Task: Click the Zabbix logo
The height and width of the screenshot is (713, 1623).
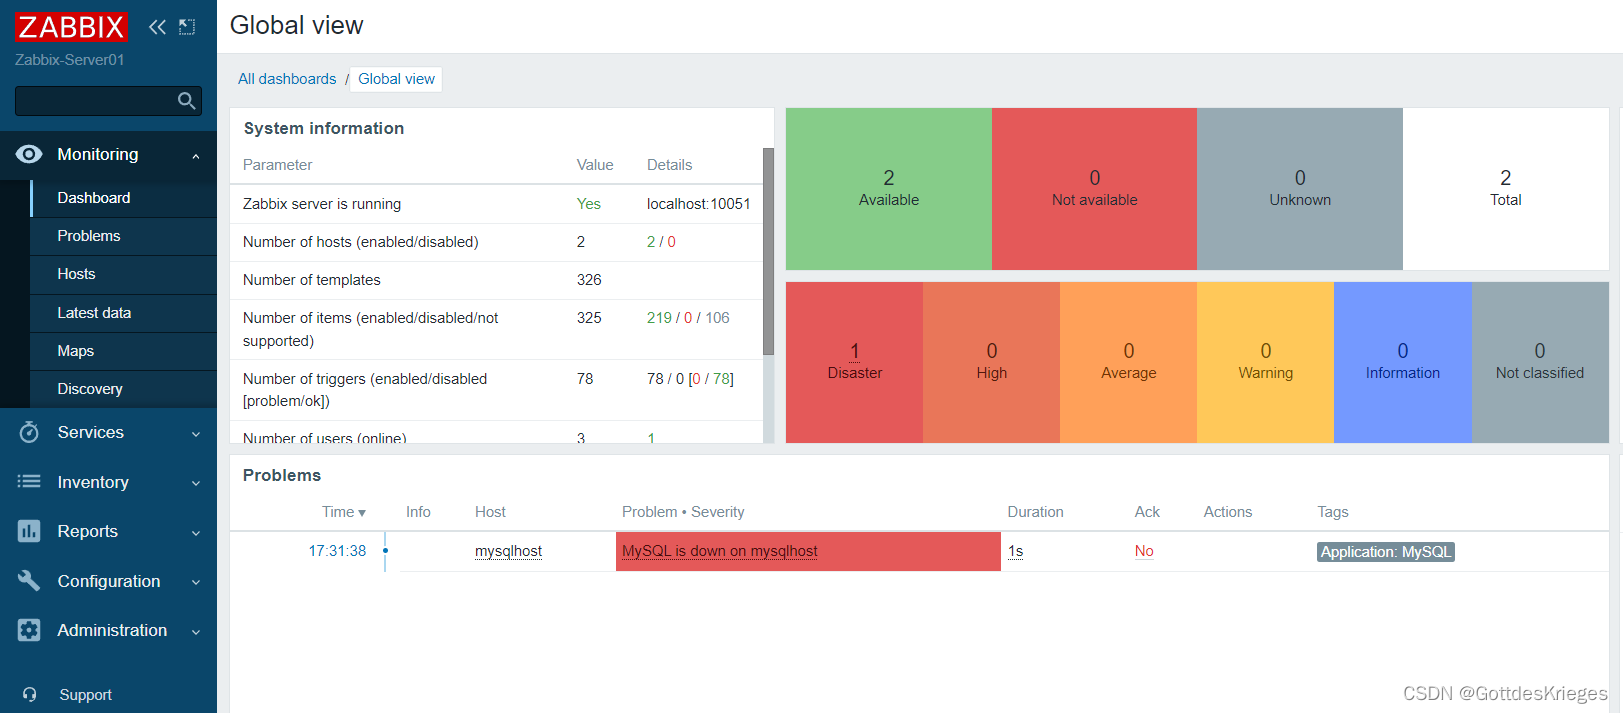Action: tap(71, 27)
